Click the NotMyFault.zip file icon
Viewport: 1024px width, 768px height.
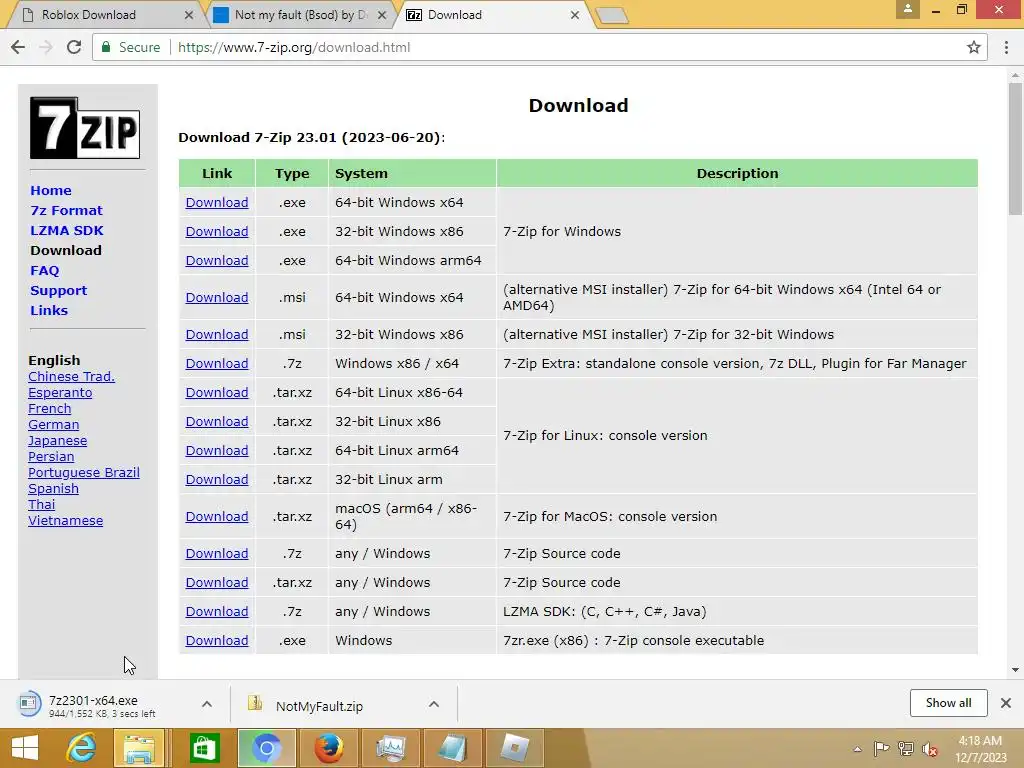[x=255, y=703]
